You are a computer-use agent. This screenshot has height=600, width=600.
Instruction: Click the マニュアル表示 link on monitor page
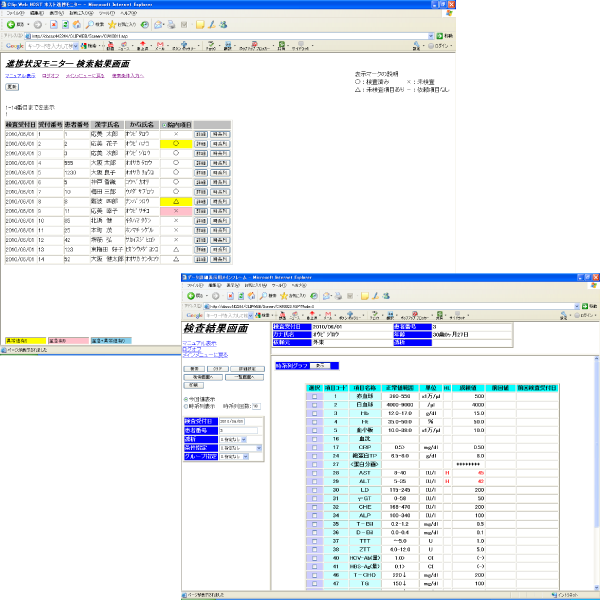click(19, 75)
